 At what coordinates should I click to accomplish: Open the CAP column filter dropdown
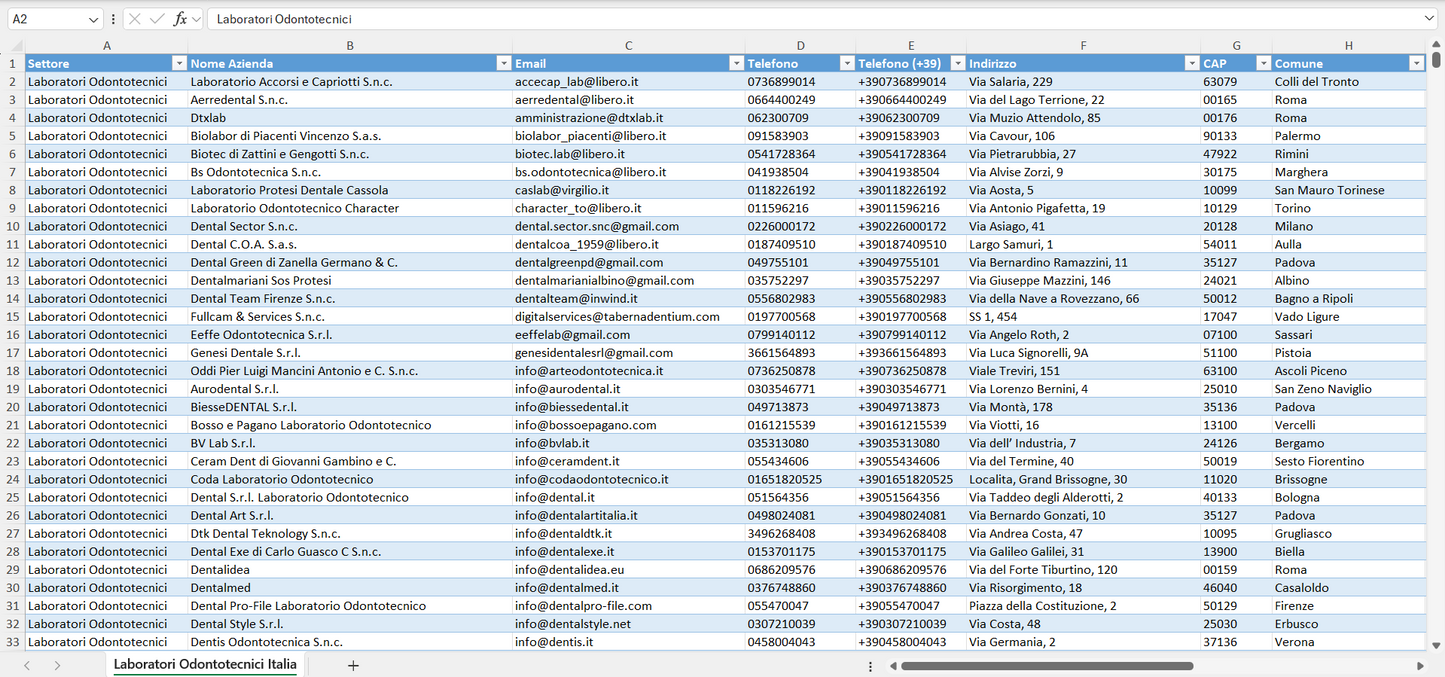(x=1262, y=63)
